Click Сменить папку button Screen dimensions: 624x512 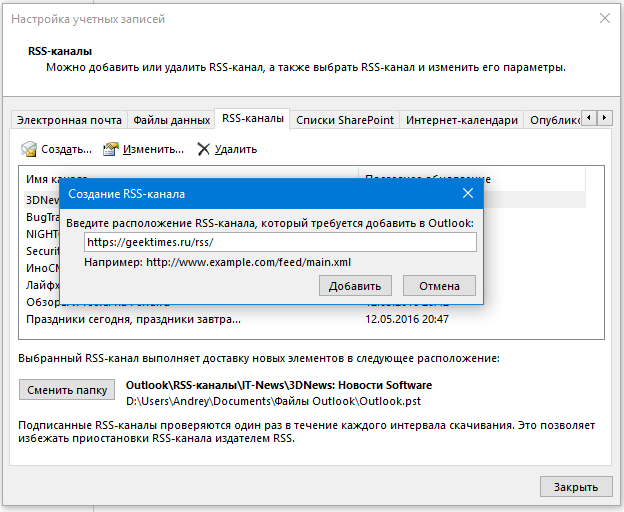67,390
